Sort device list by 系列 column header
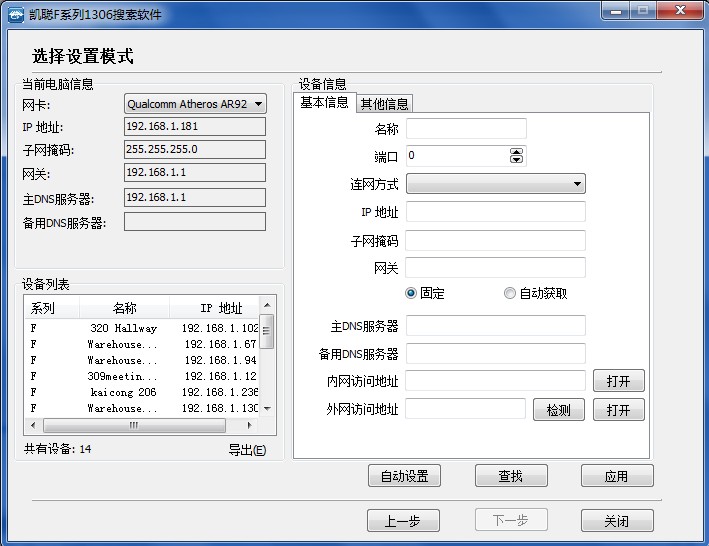The image size is (709, 546). 52,308
